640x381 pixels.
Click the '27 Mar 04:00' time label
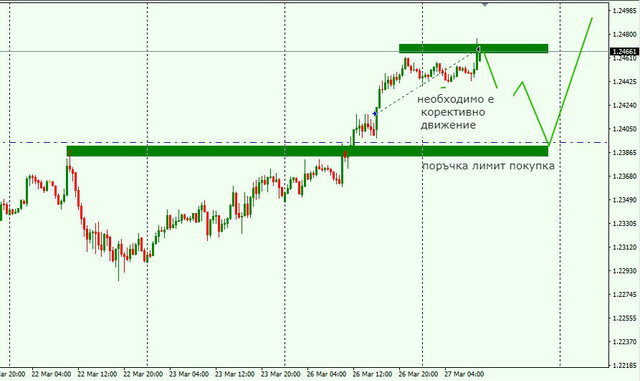click(464, 374)
